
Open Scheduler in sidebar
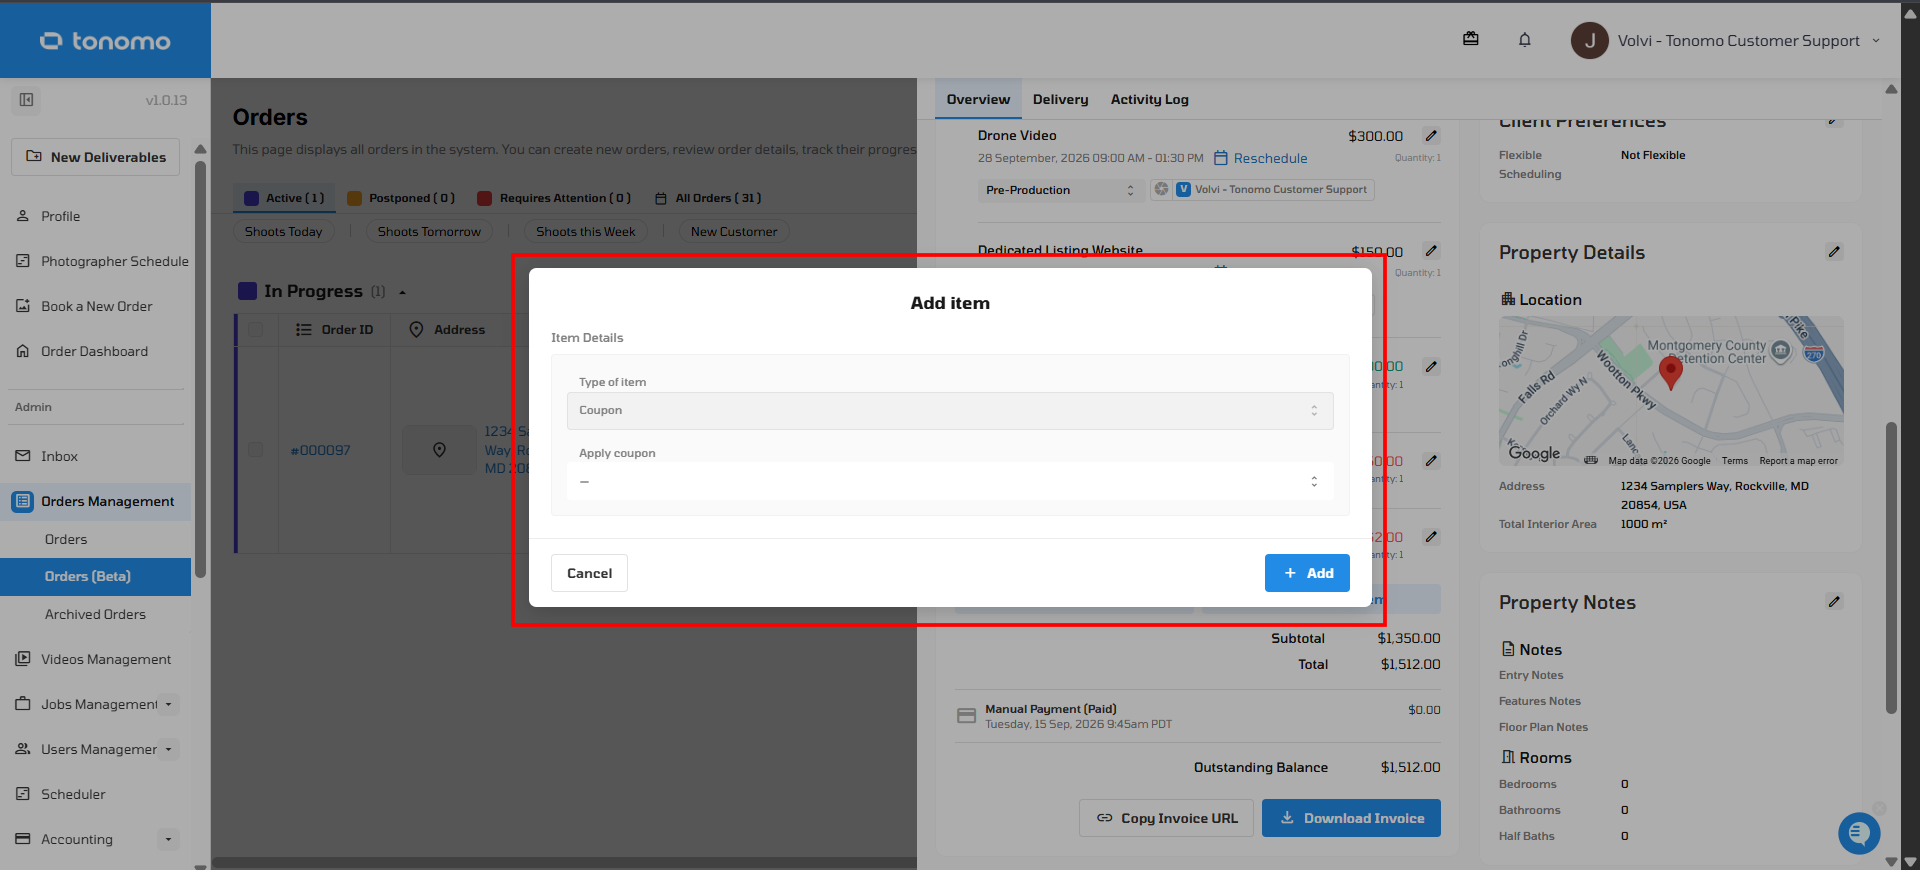point(73,794)
